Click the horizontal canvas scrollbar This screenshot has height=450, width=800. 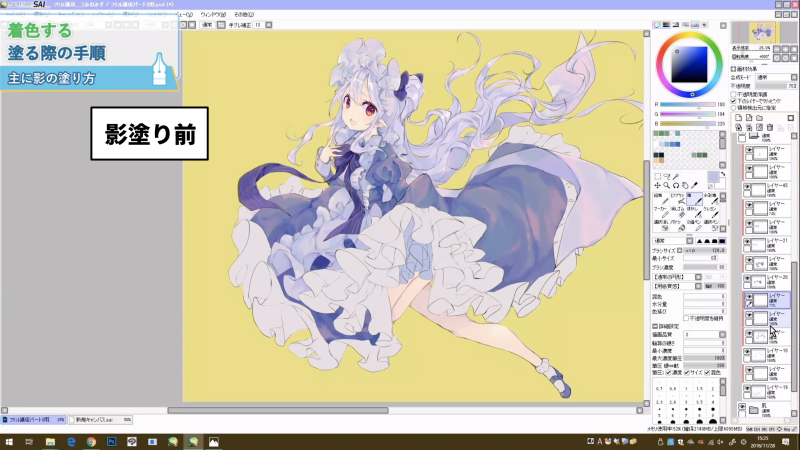click(x=278, y=410)
